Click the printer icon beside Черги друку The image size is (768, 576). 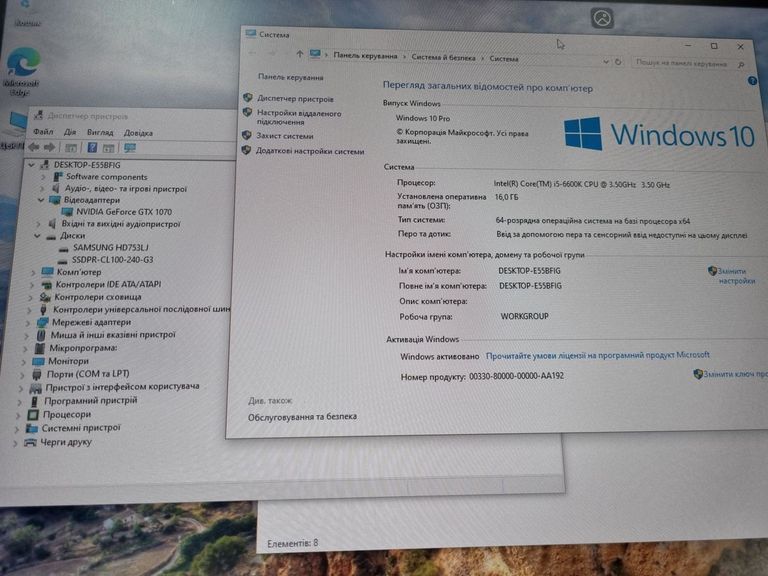[x=30, y=442]
